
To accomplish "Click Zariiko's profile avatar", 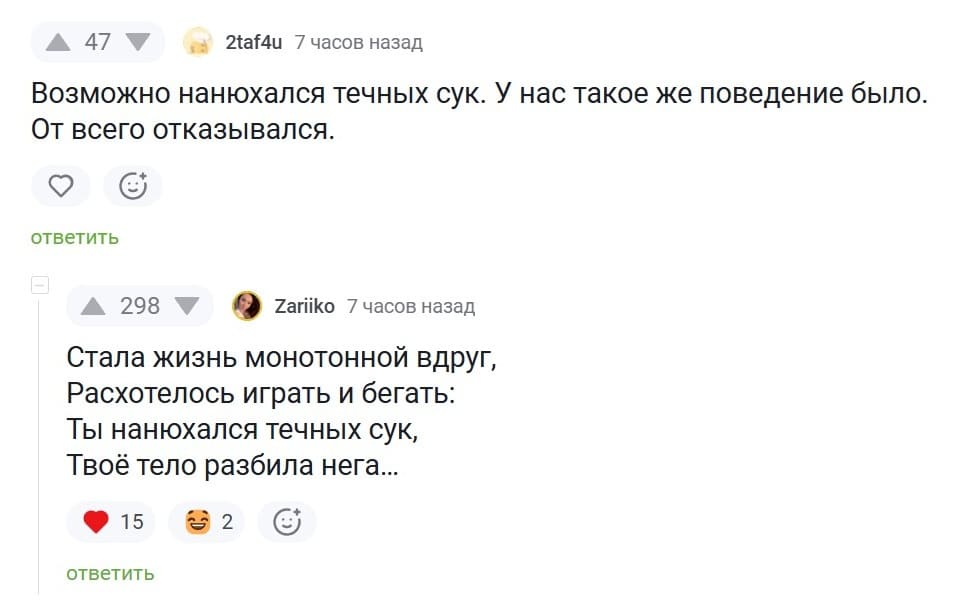I will (x=245, y=306).
